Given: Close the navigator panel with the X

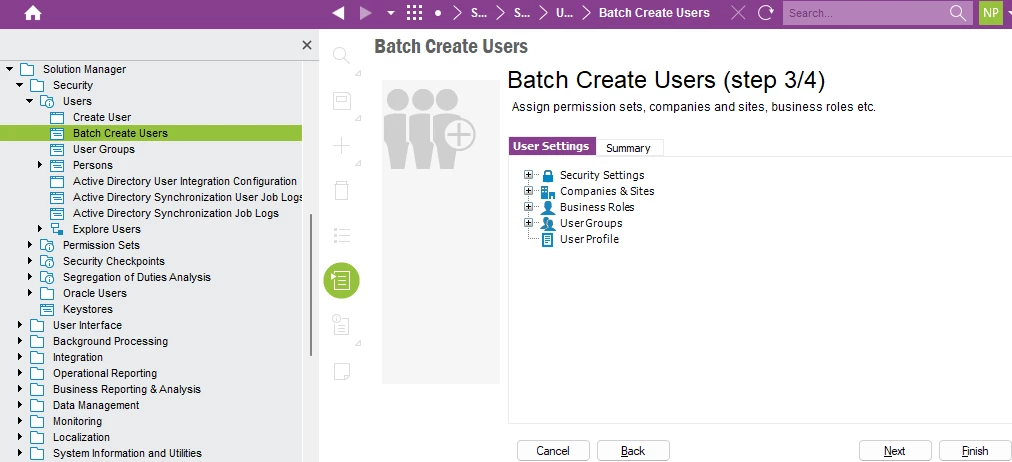Looking at the screenshot, I should point(307,45).
